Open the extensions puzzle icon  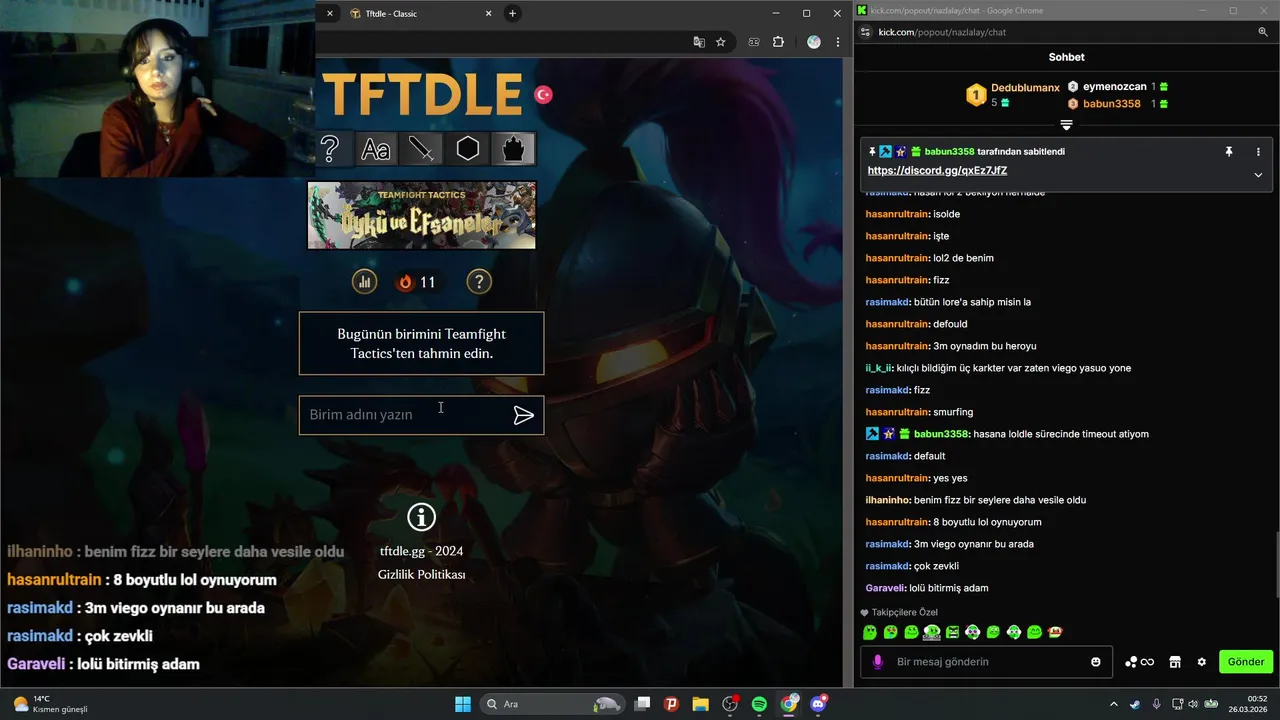[779, 42]
